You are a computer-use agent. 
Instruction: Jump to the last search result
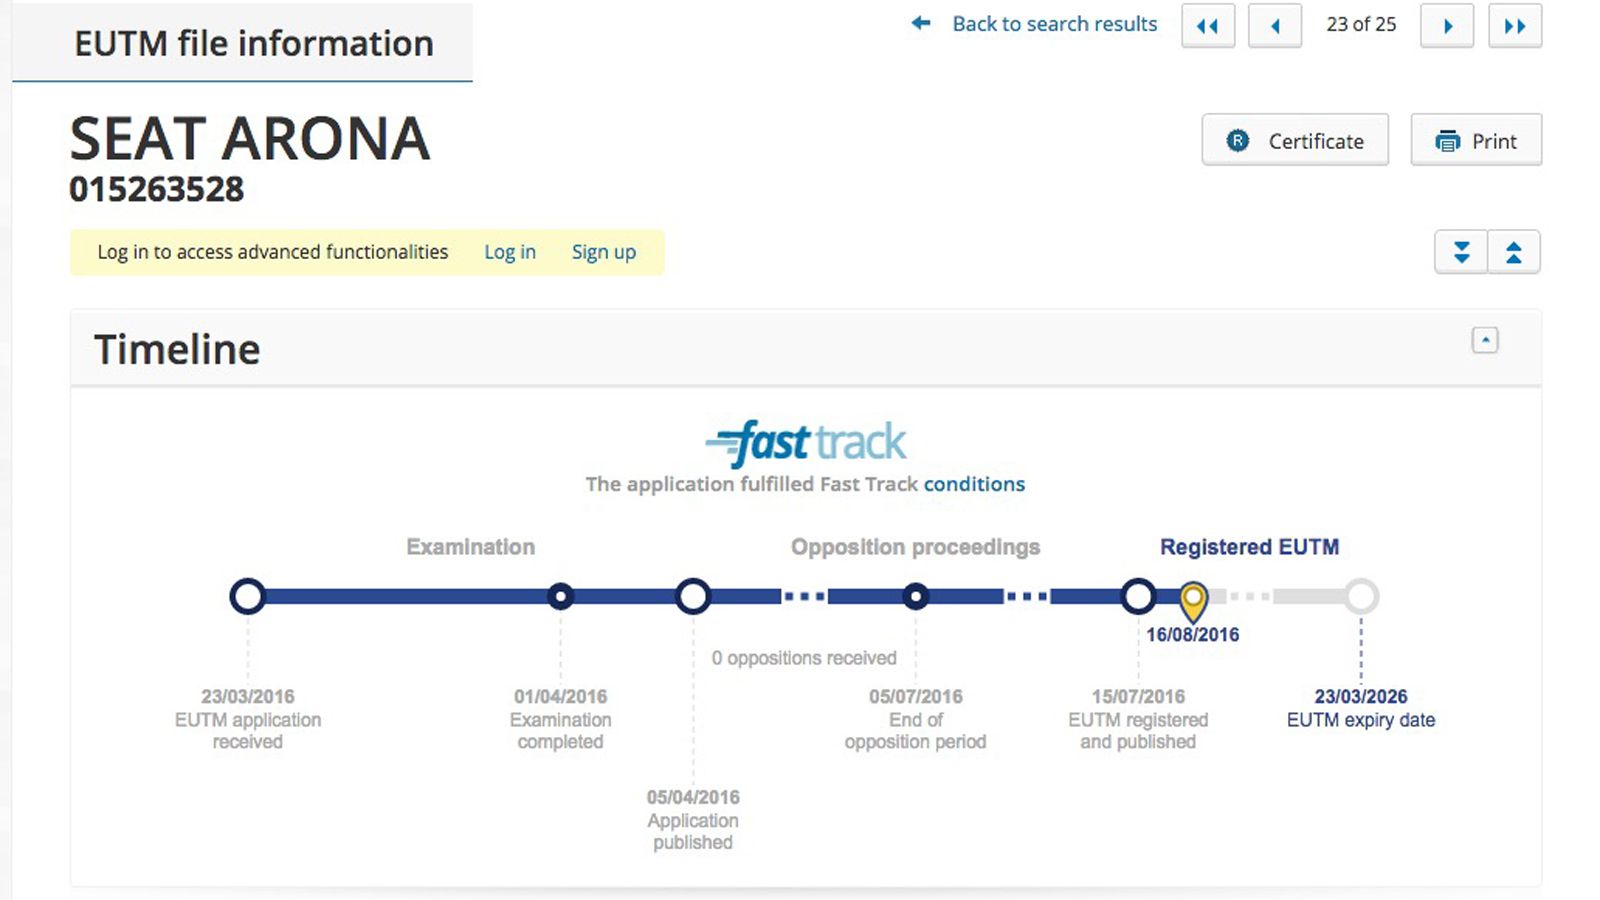tap(1515, 26)
